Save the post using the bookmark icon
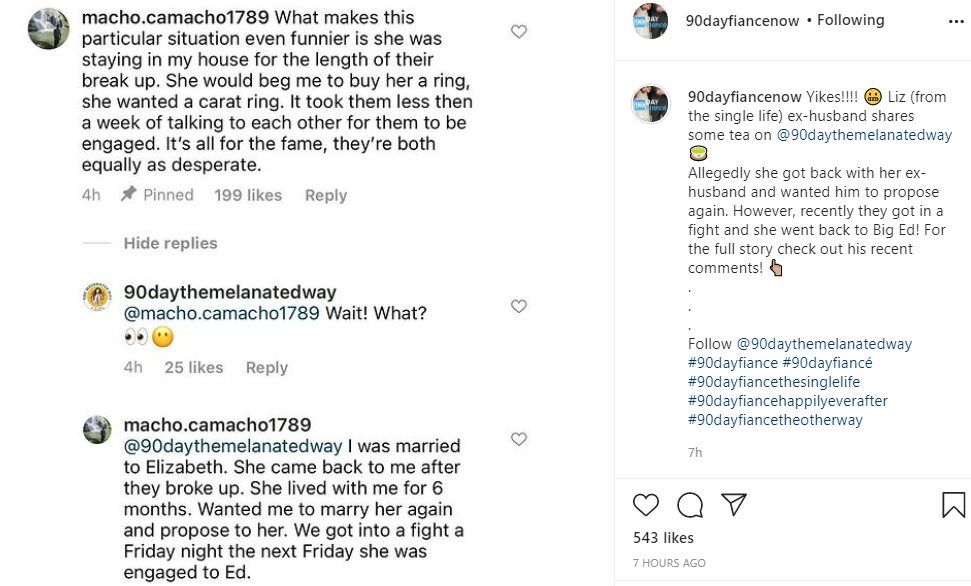The height and width of the screenshot is (586, 971). pos(953,505)
